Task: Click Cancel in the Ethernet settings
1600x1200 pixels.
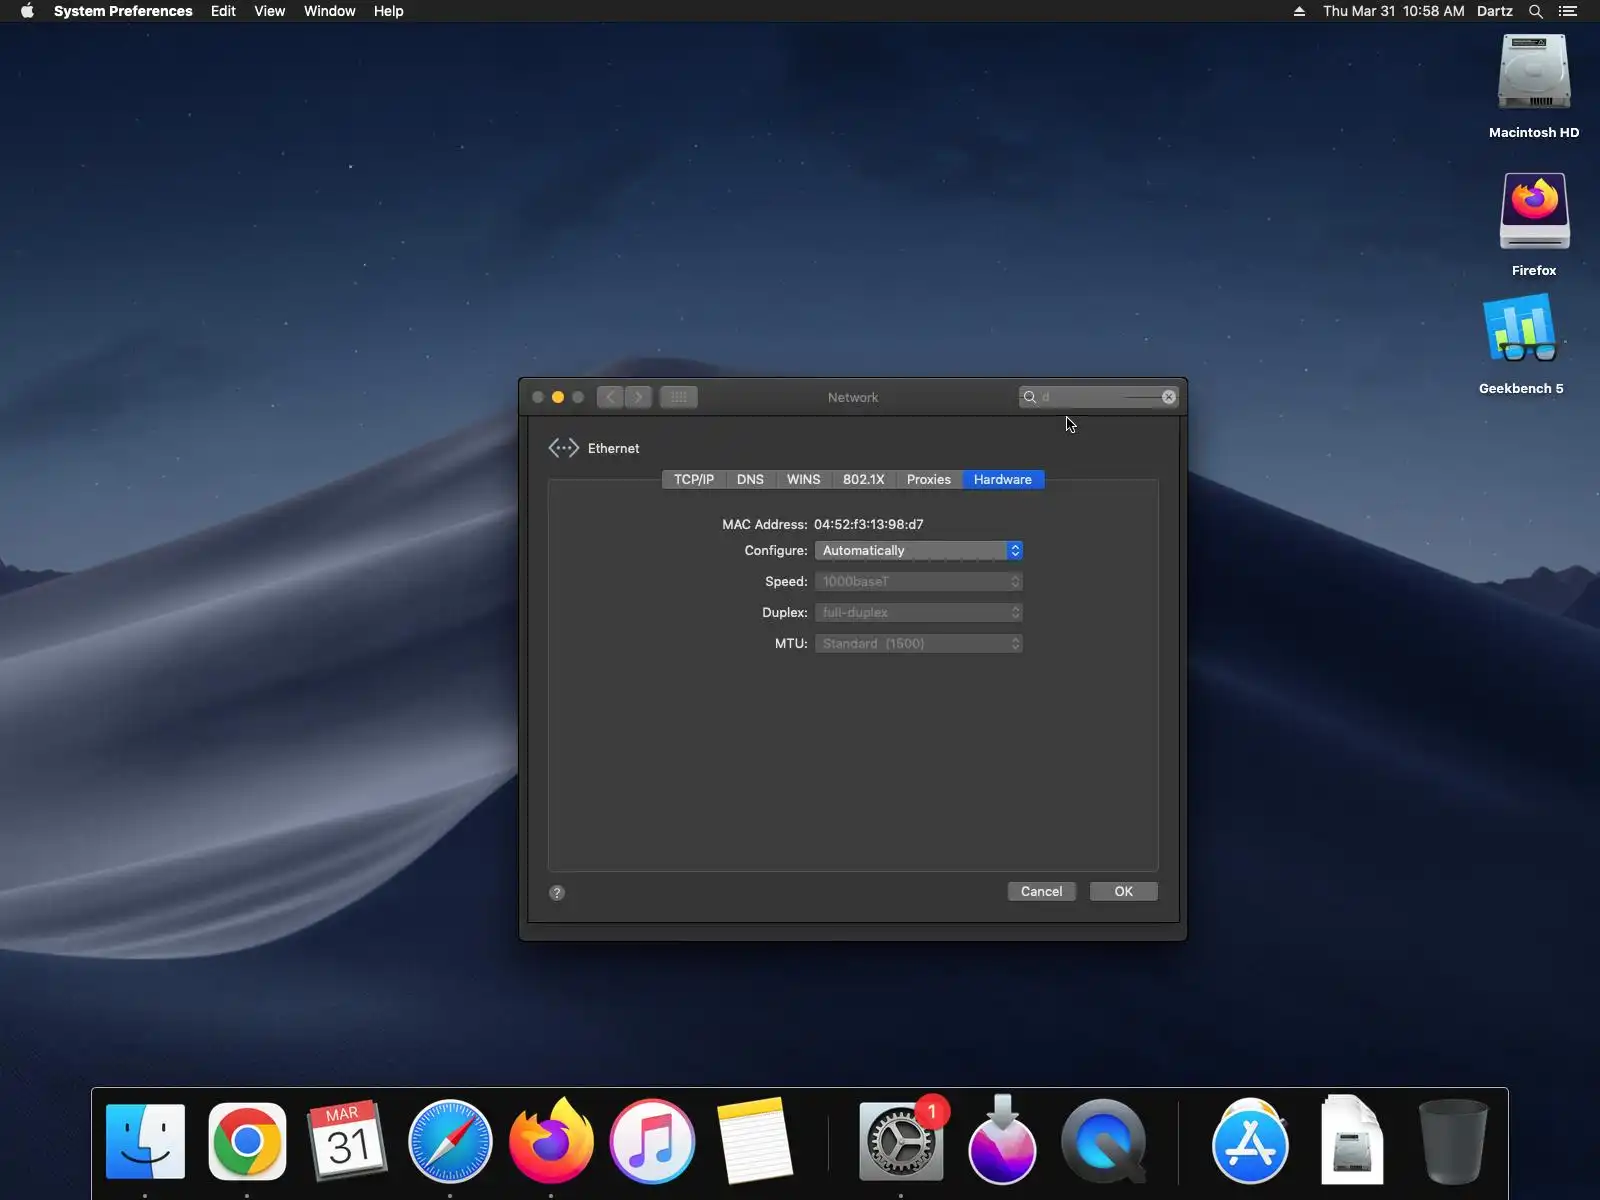Action: point(1042,892)
